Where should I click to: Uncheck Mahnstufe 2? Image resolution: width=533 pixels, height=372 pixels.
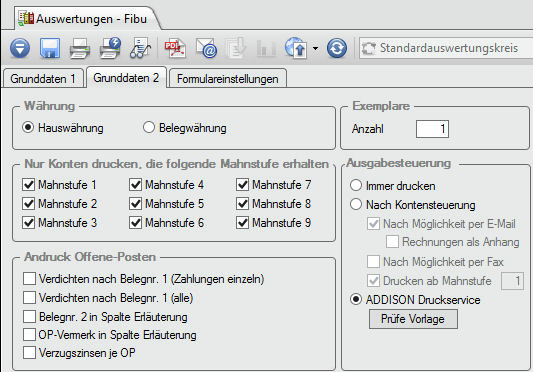tap(29, 204)
